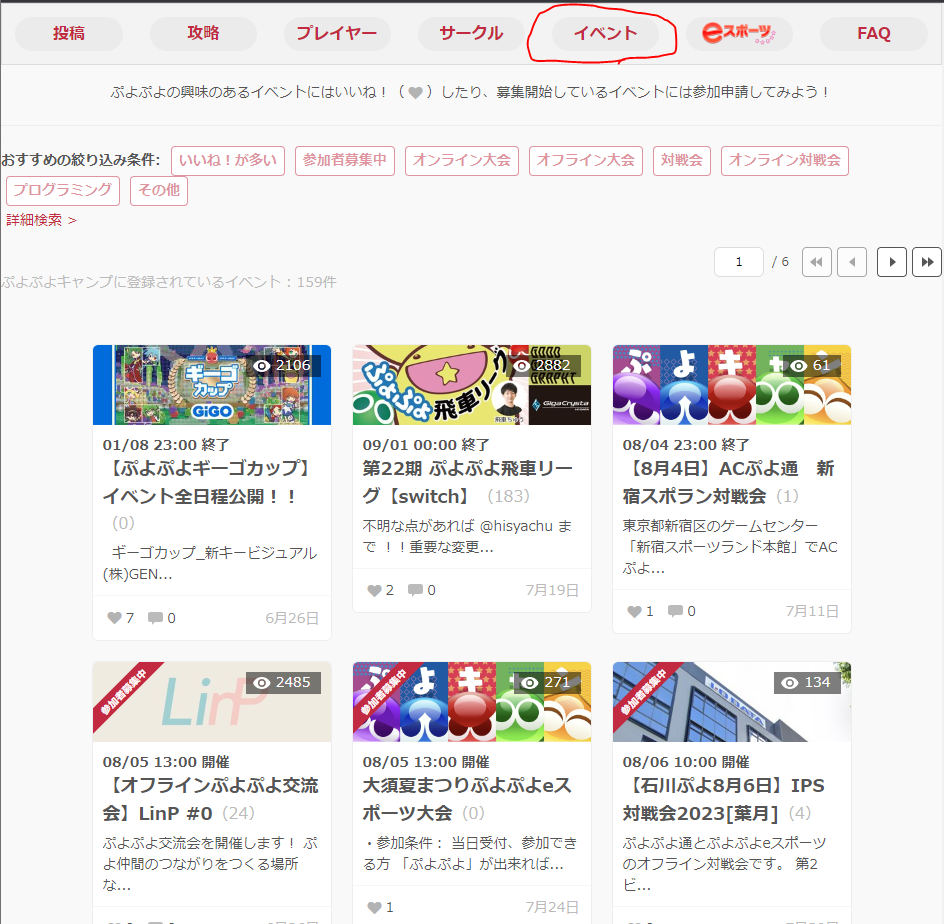Open 大須夏まつりぷよぷよeスポーツ大会 title
The width and height of the screenshot is (944, 924).
467,799
